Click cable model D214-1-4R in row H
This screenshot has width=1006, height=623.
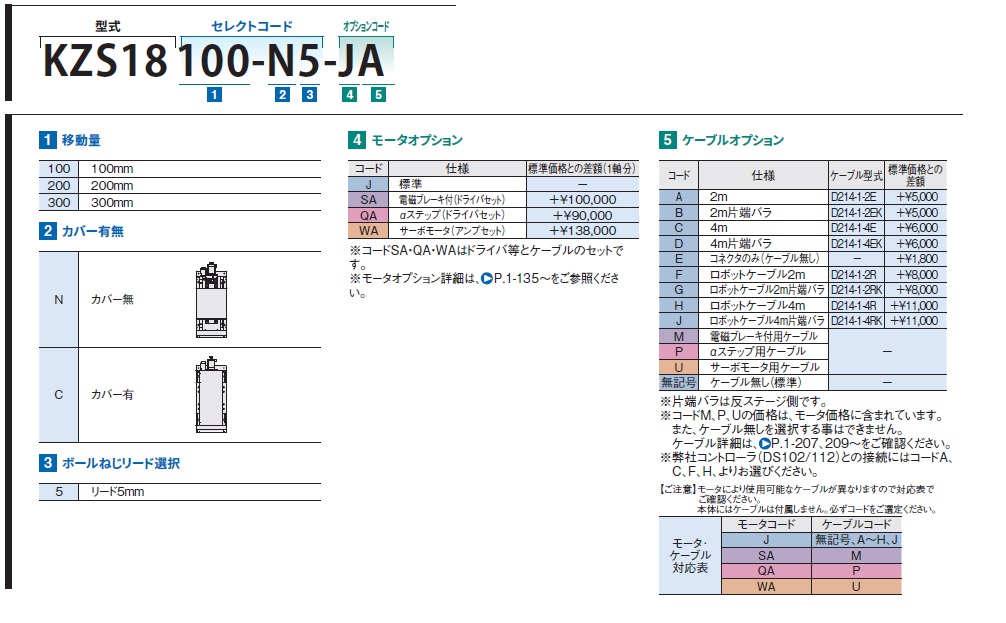pyautogui.click(x=857, y=305)
